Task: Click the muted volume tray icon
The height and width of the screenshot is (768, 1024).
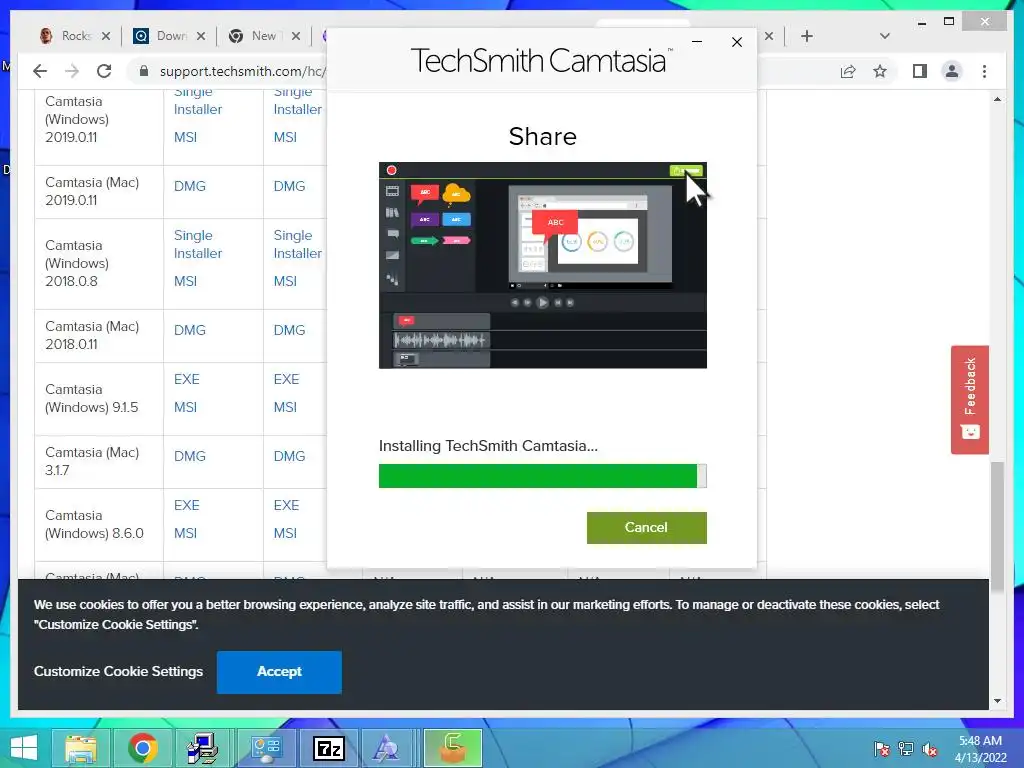Action: click(x=930, y=749)
